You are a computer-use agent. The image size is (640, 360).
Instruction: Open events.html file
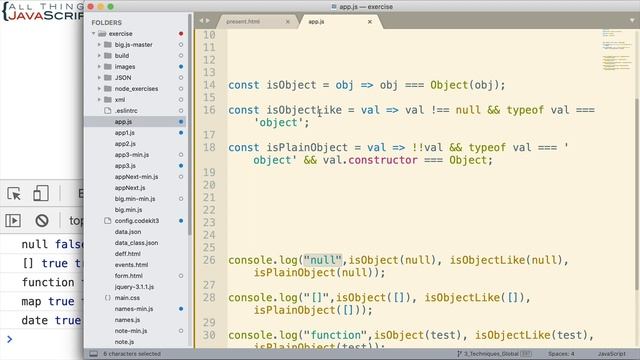pos(131,265)
